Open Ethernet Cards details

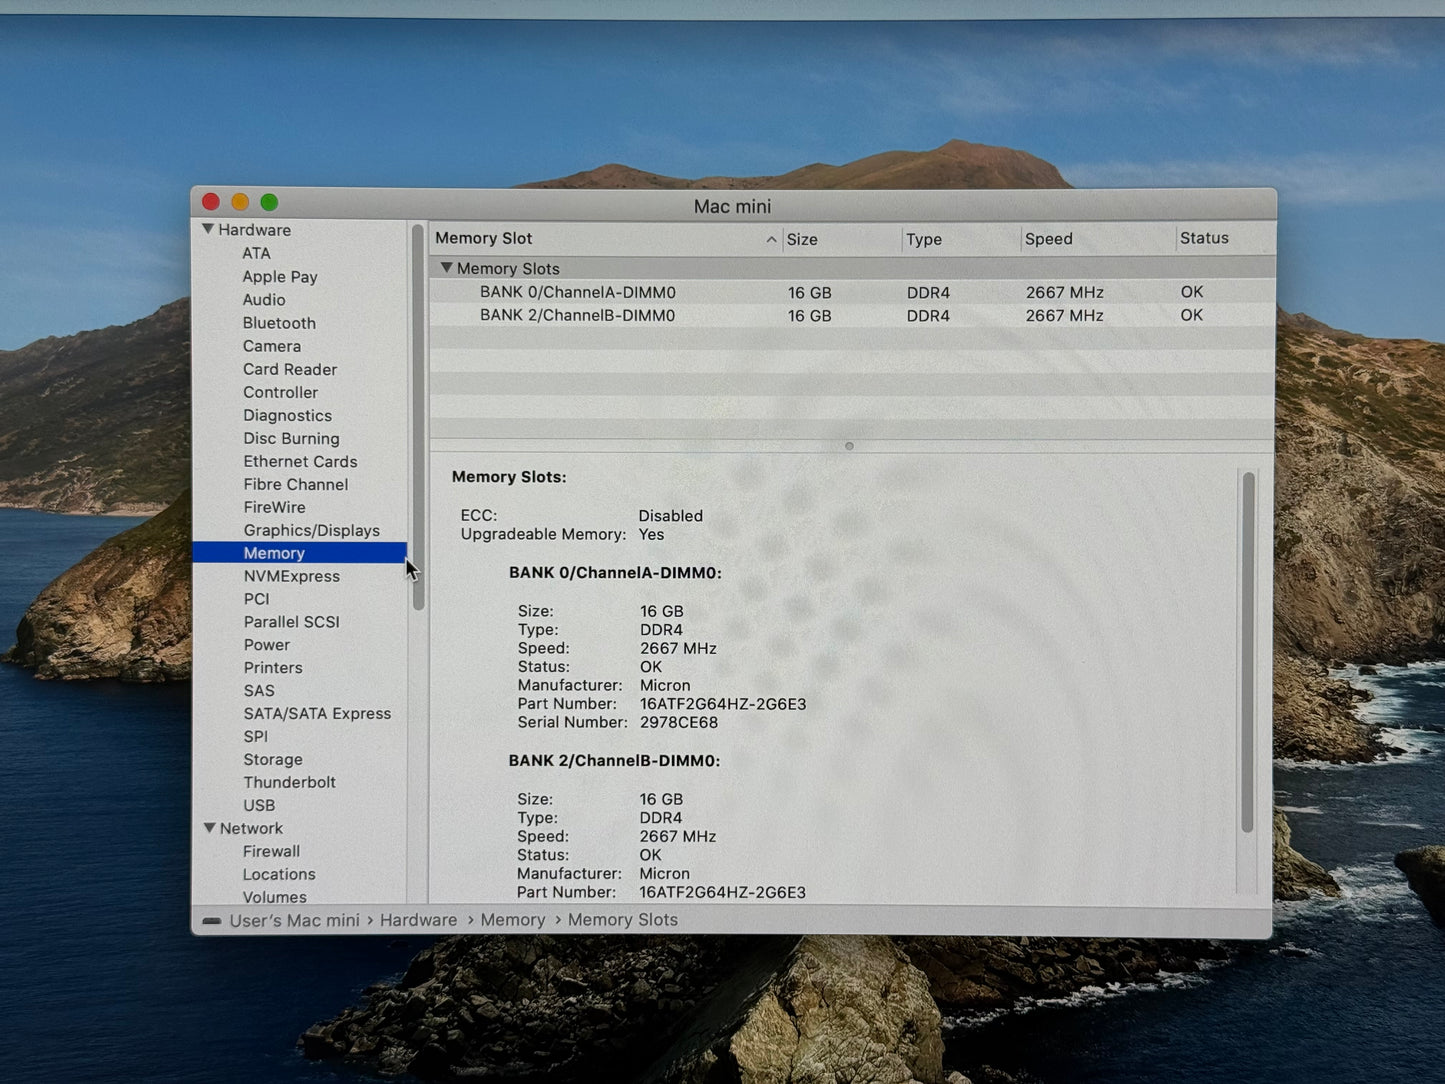[x=300, y=461]
